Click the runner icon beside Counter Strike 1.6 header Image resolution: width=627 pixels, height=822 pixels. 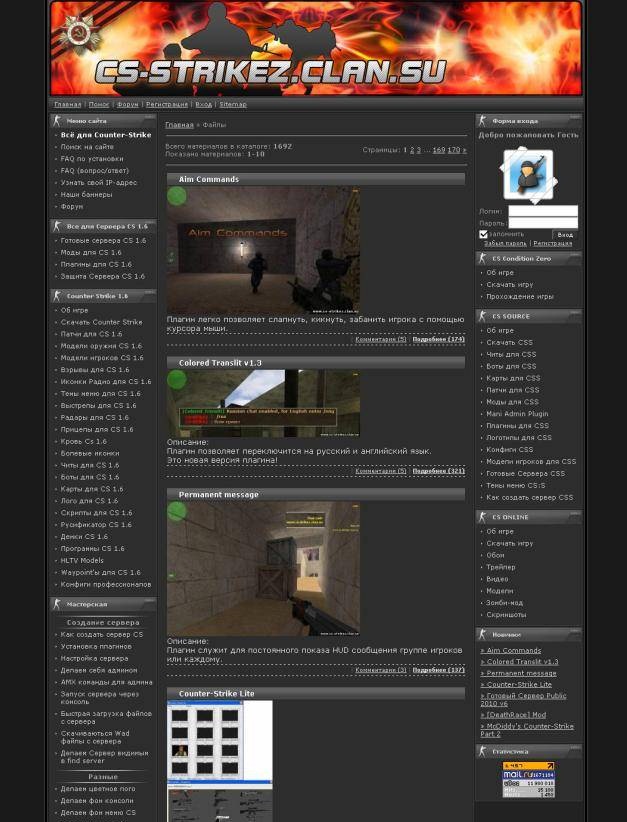click(57, 296)
